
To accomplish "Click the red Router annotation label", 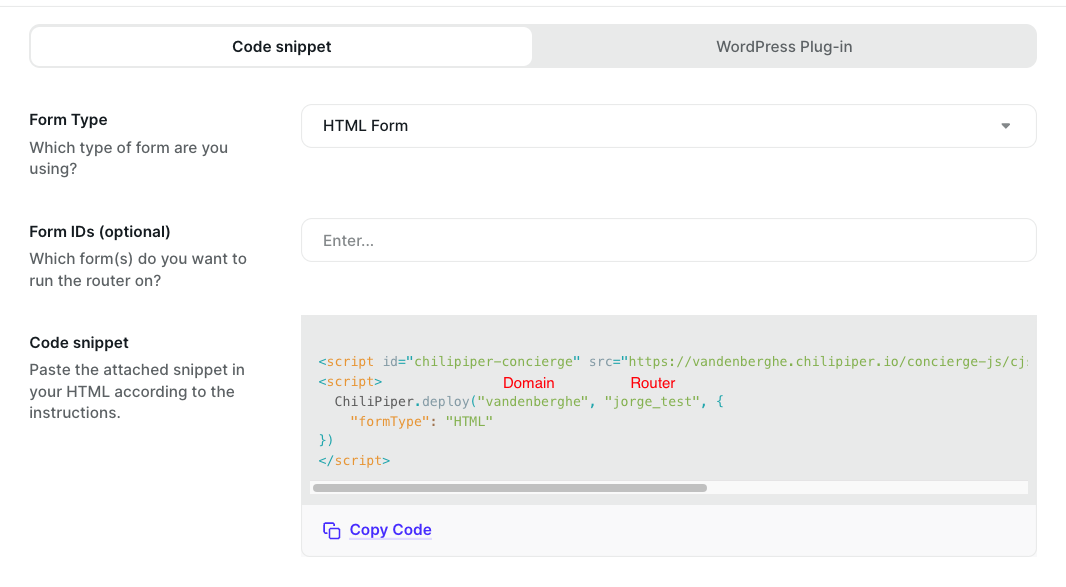I will pyautogui.click(x=652, y=383).
